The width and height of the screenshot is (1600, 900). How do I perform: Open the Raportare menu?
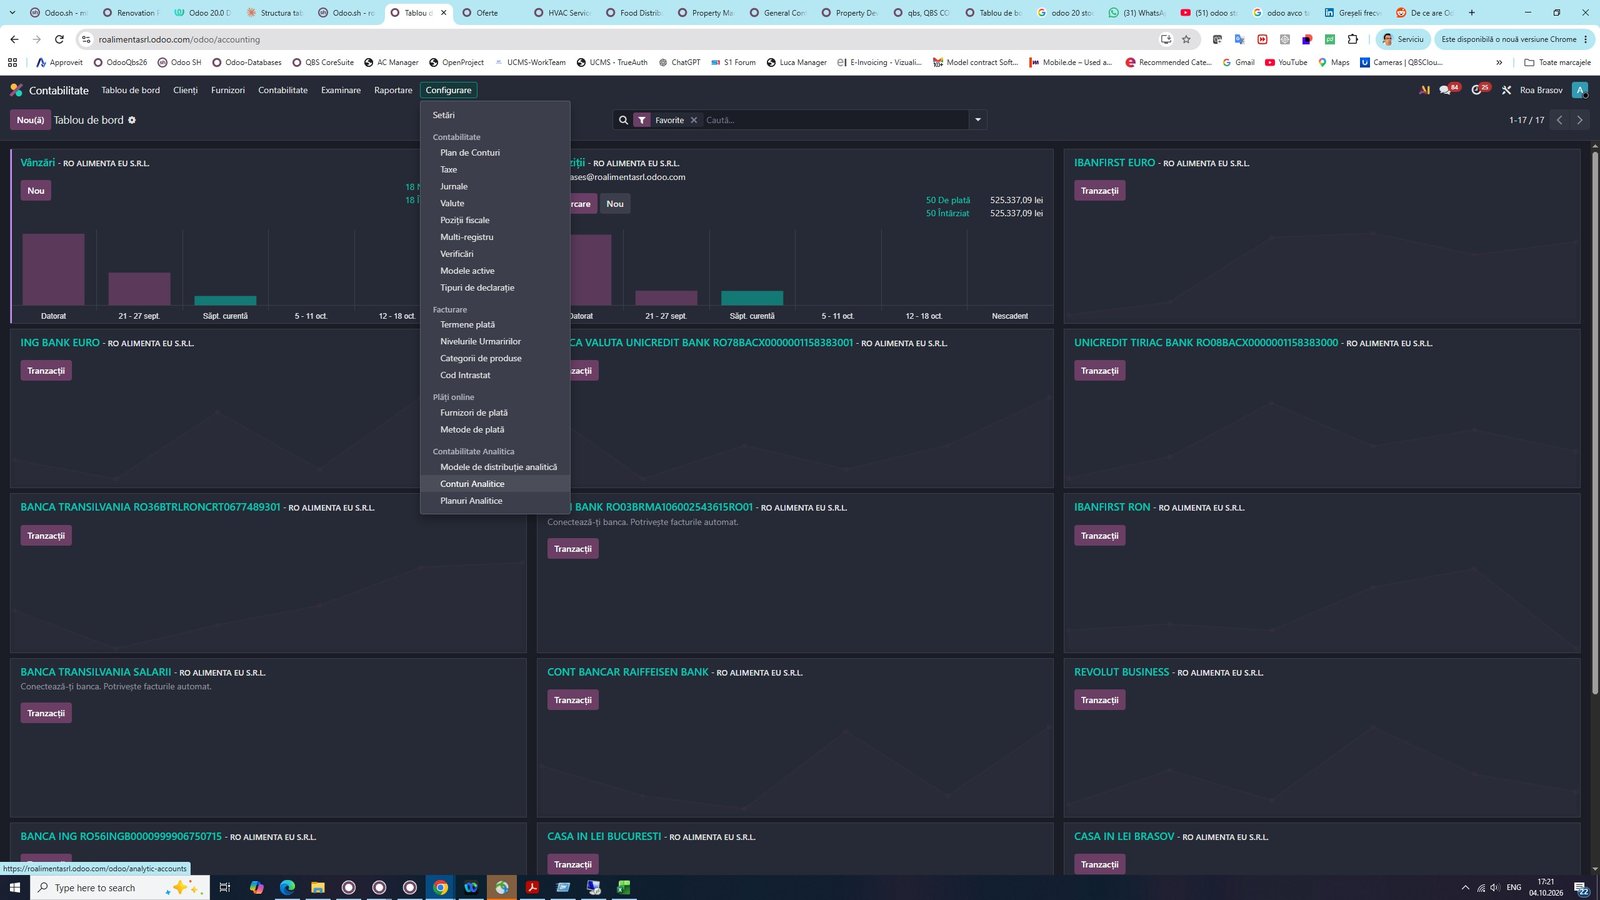click(393, 90)
